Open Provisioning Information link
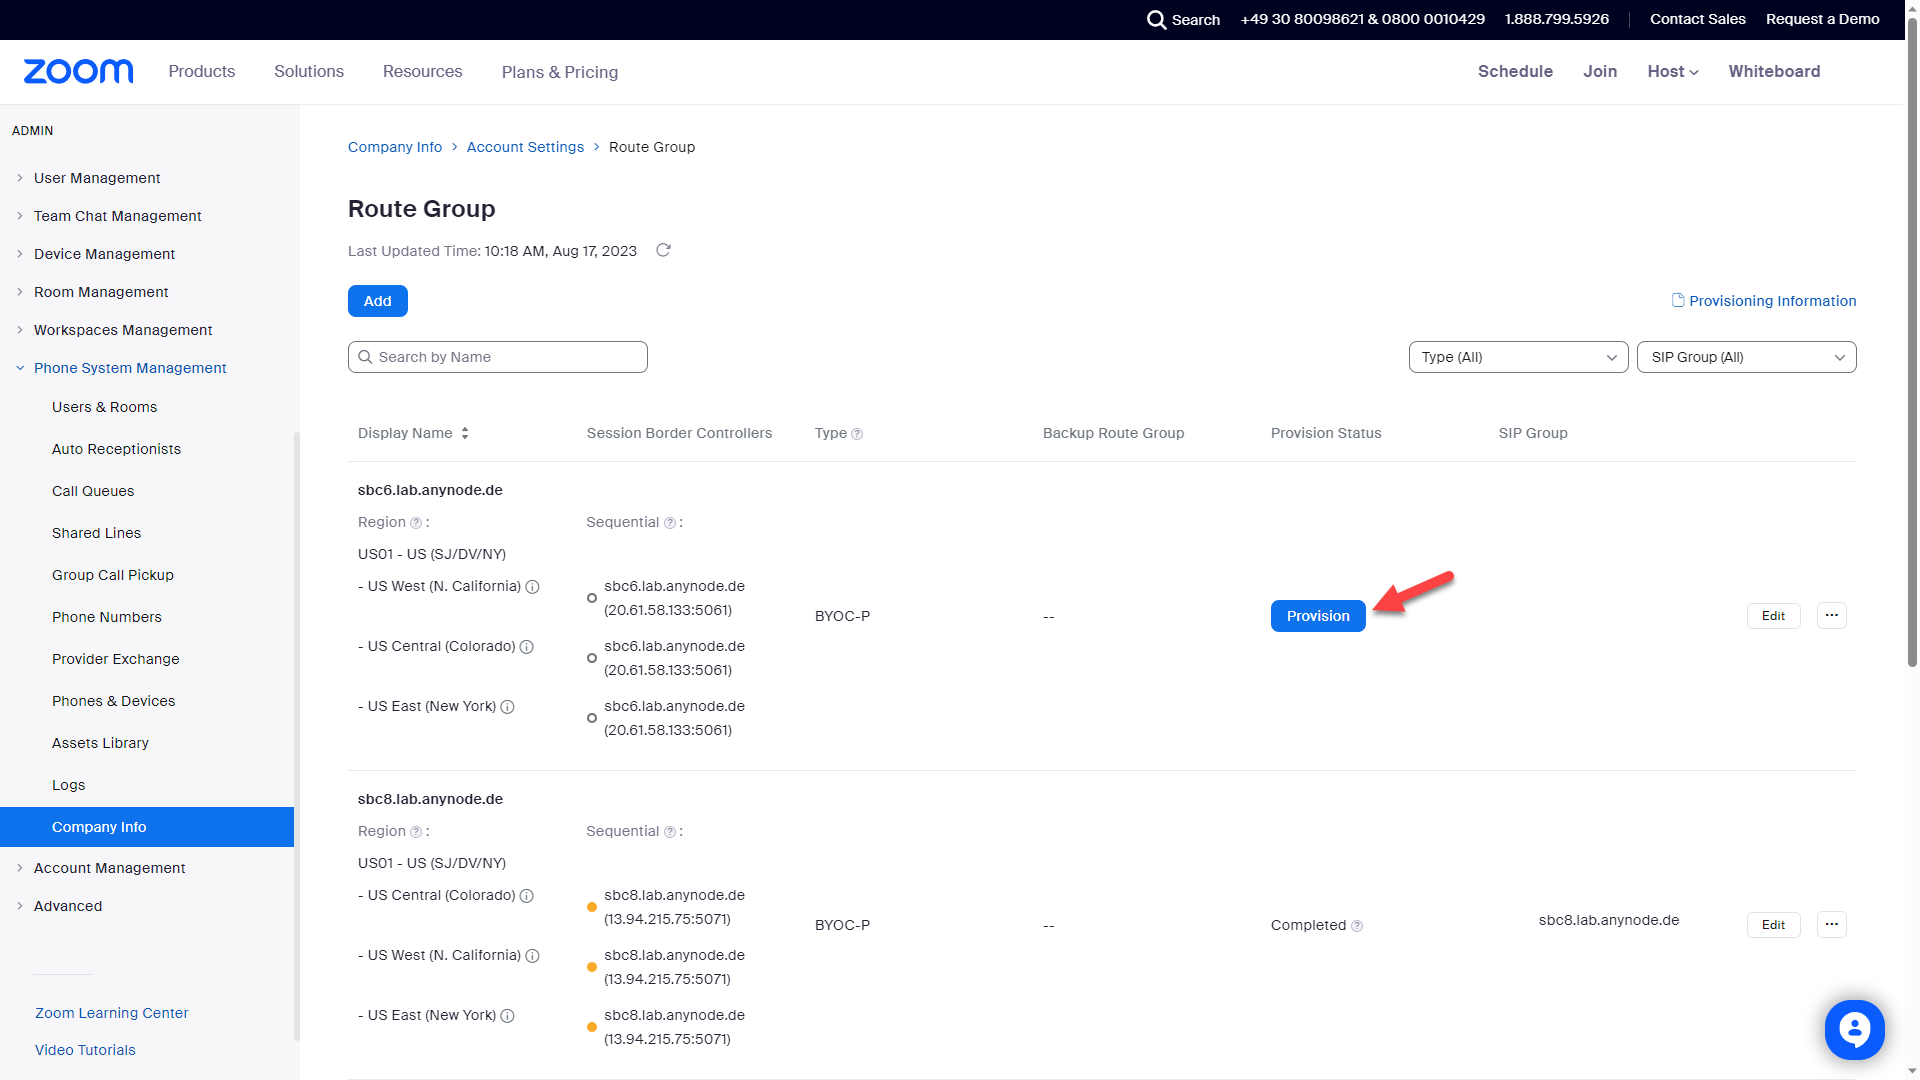1920x1080 pixels. 1772,301
